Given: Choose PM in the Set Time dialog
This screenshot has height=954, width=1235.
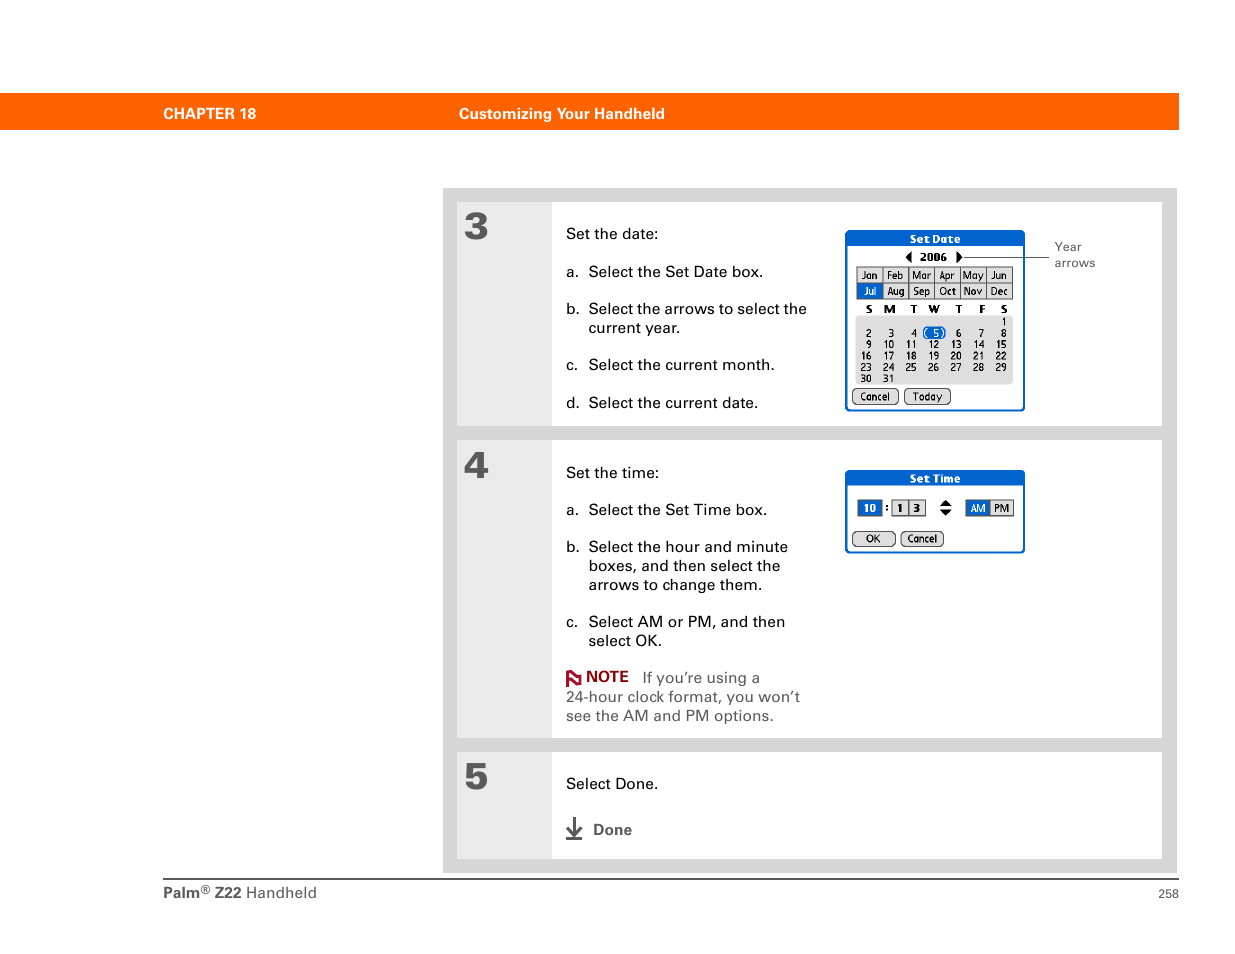Looking at the screenshot, I should click(1002, 508).
